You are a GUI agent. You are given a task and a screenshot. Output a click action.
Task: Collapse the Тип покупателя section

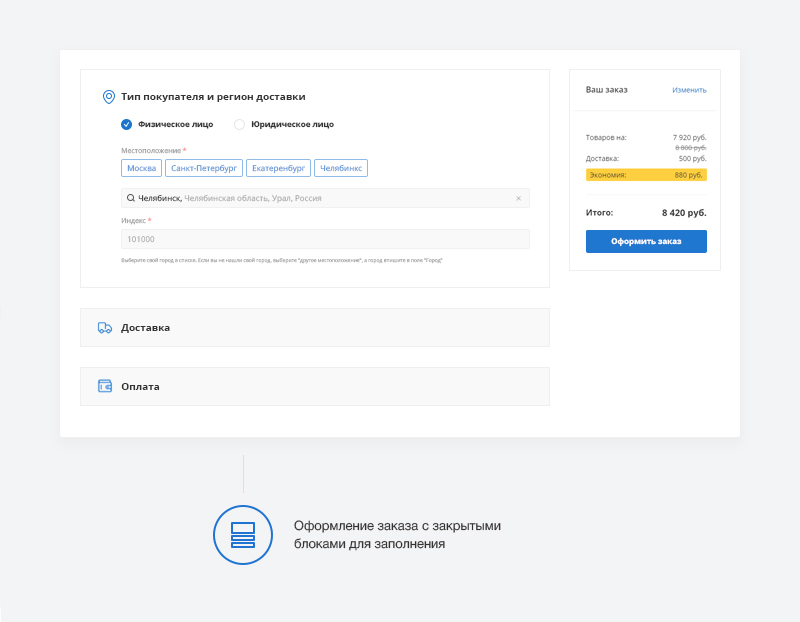pos(211,97)
